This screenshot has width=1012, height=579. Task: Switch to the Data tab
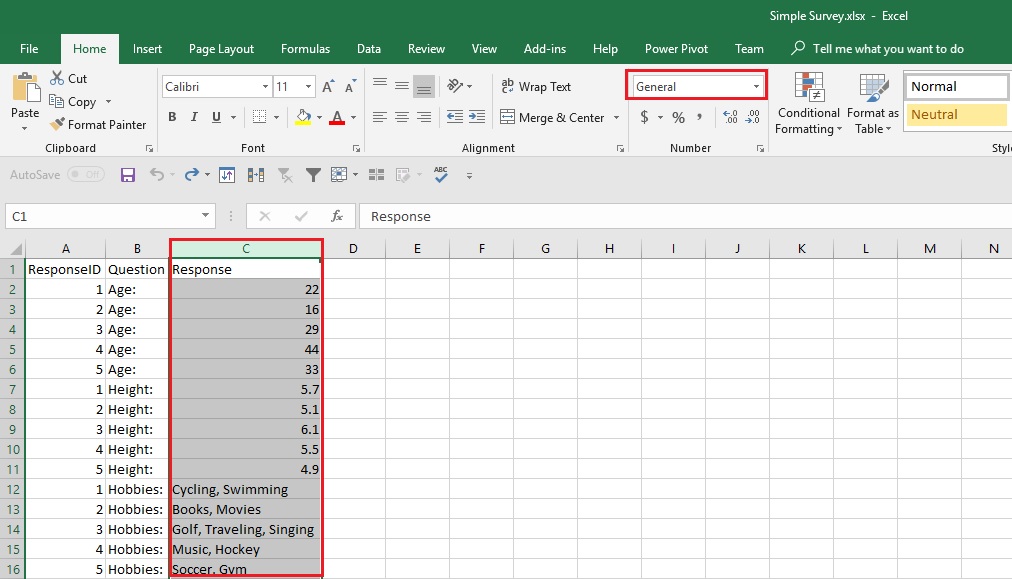point(369,48)
